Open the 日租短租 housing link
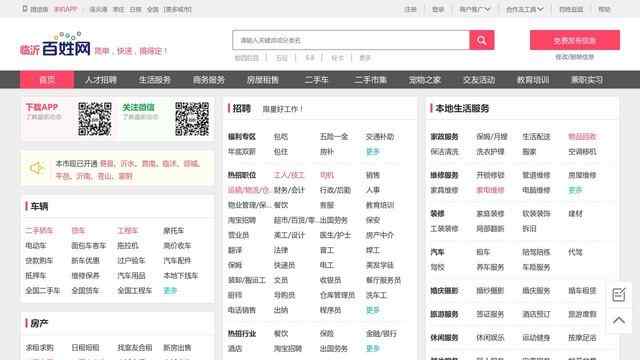The image size is (640, 360). pyautogui.click(x=85, y=348)
